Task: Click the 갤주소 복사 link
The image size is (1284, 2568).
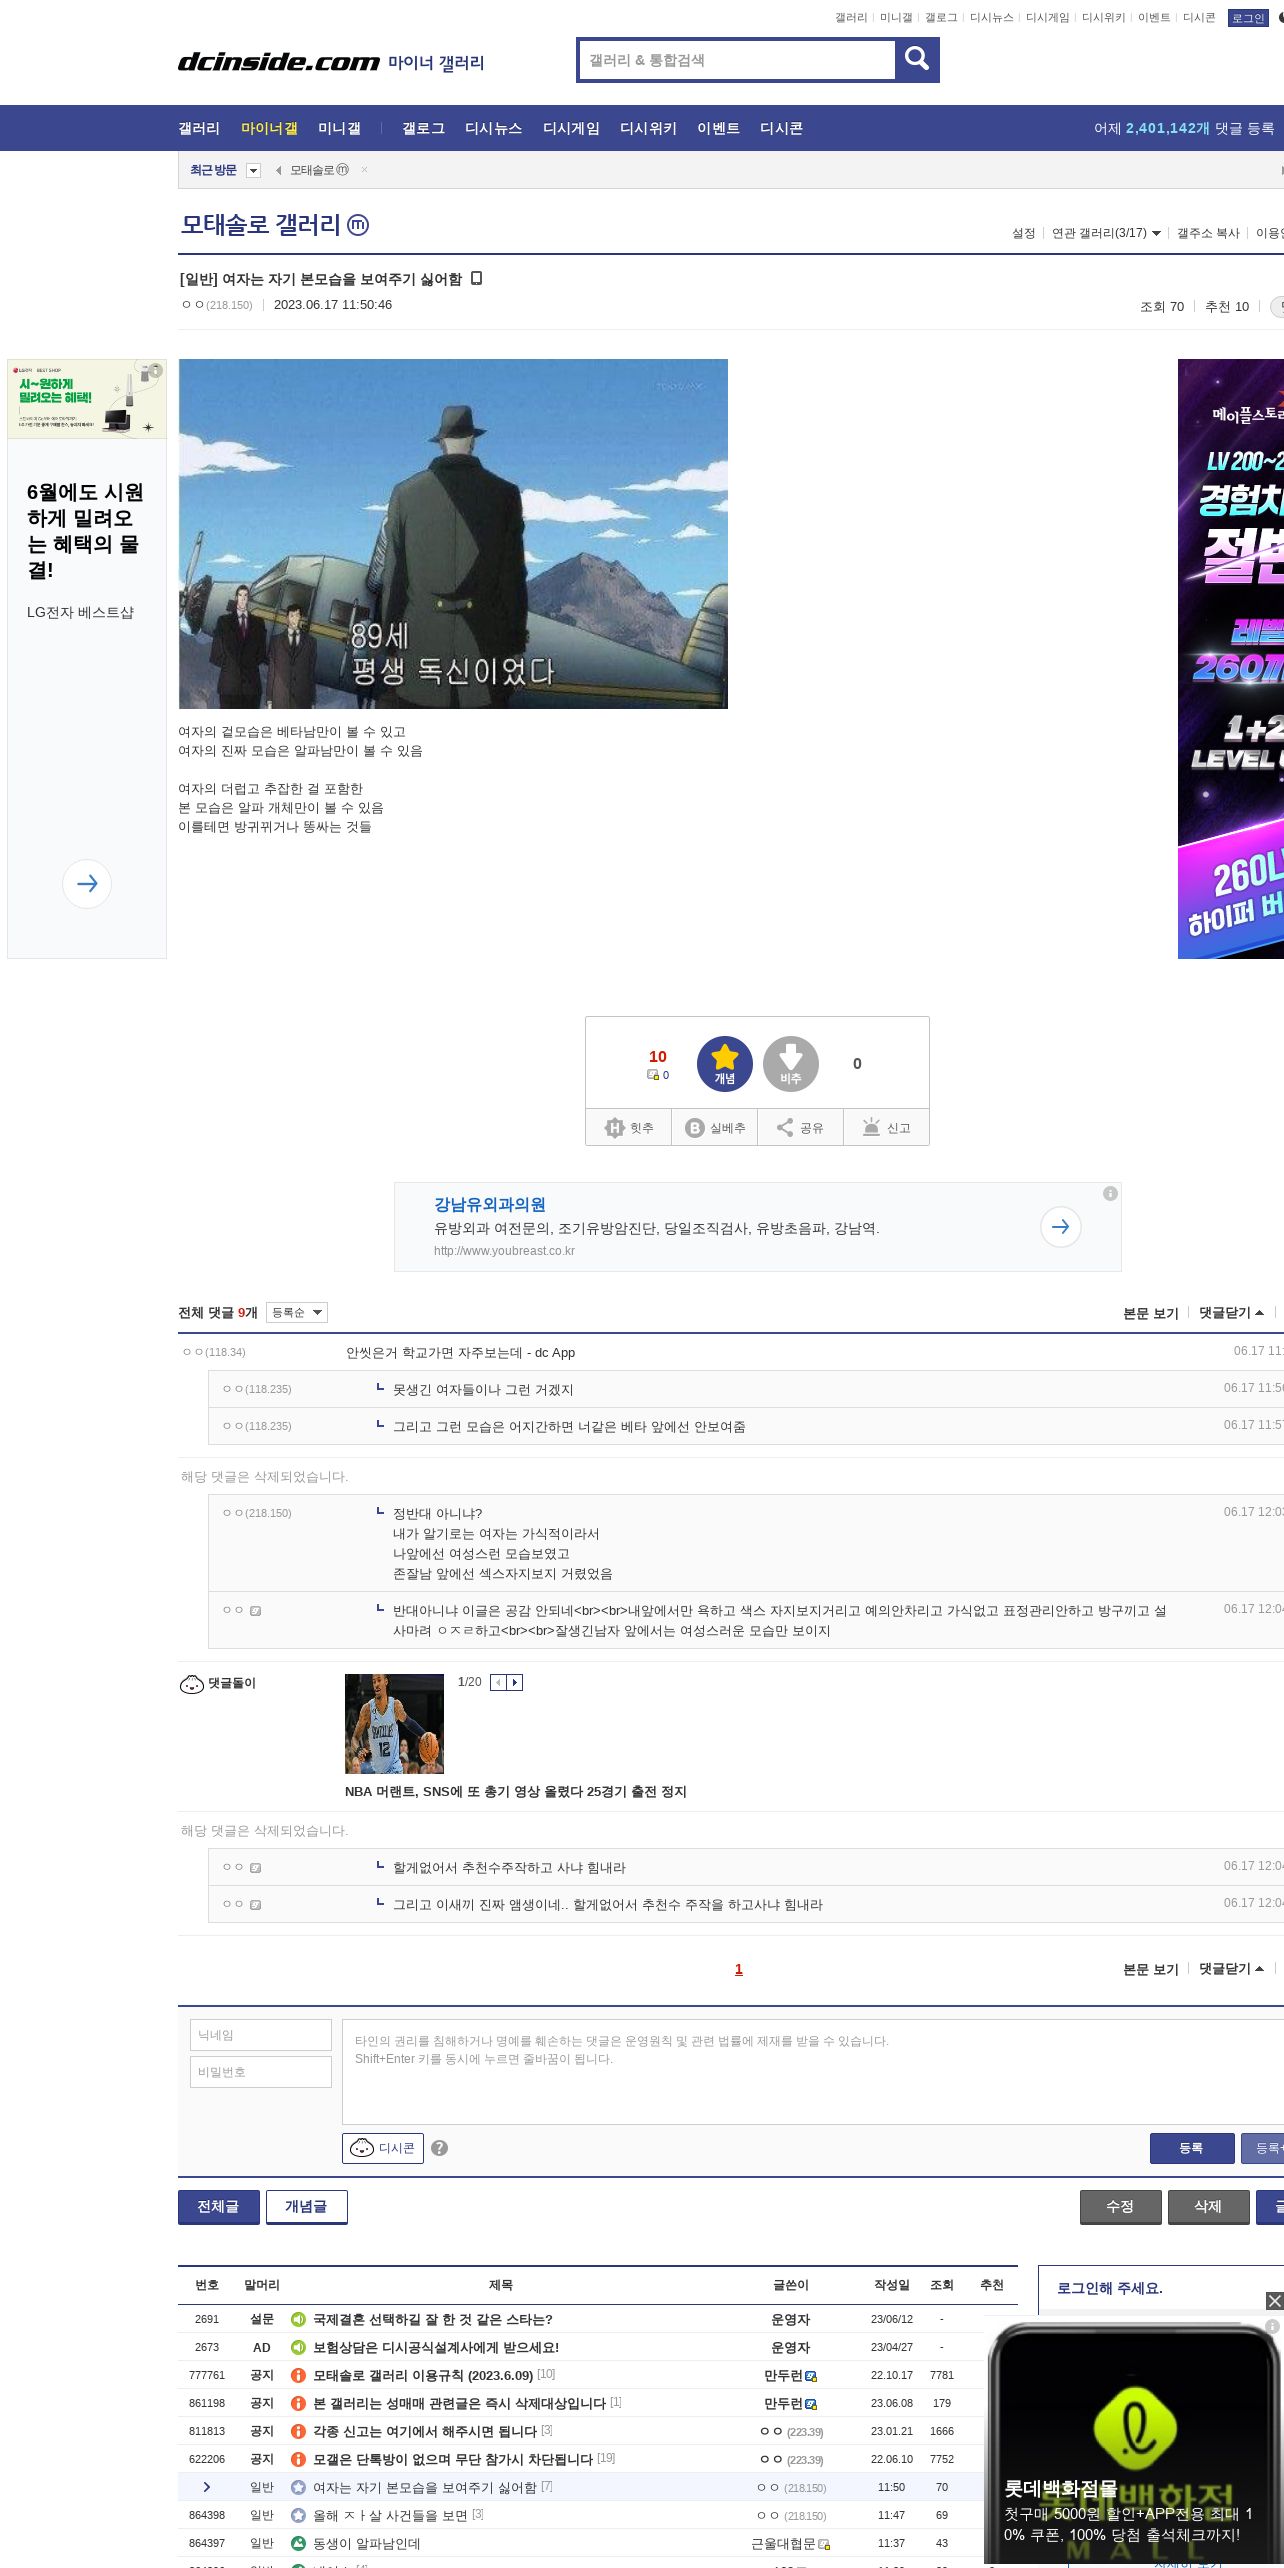Action: pyautogui.click(x=1208, y=233)
